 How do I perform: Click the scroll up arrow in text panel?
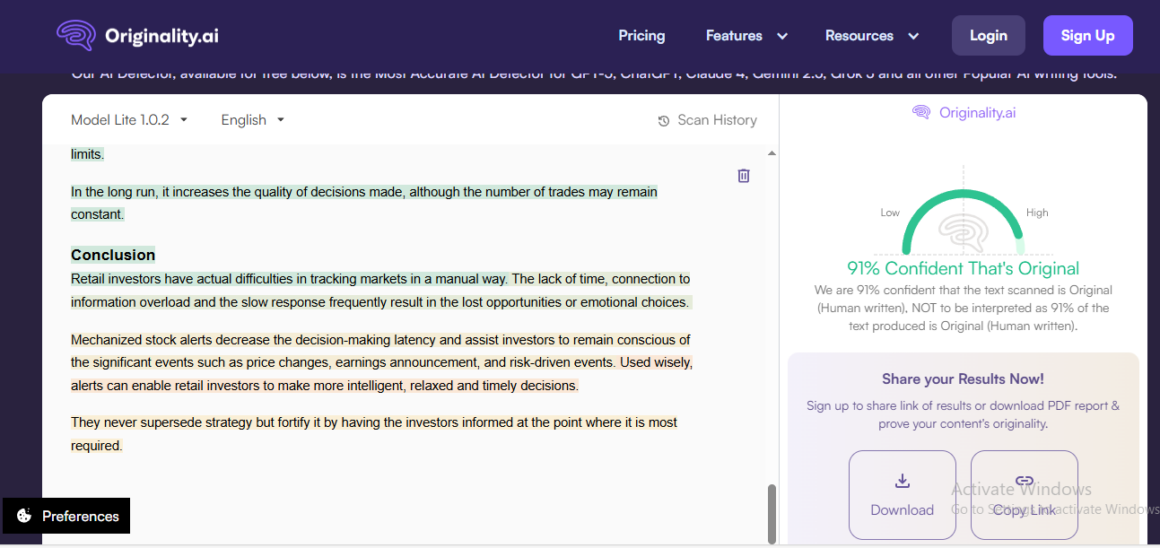click(771, 154)
